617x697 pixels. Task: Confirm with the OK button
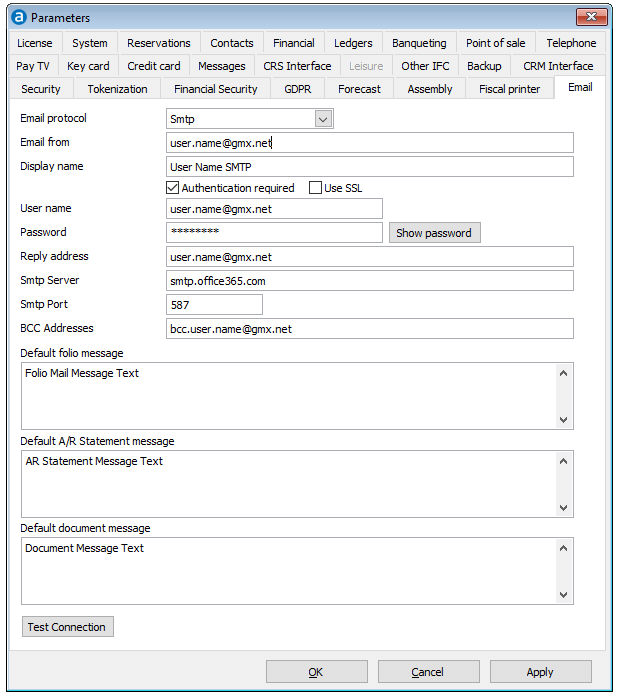coord(317,672)
